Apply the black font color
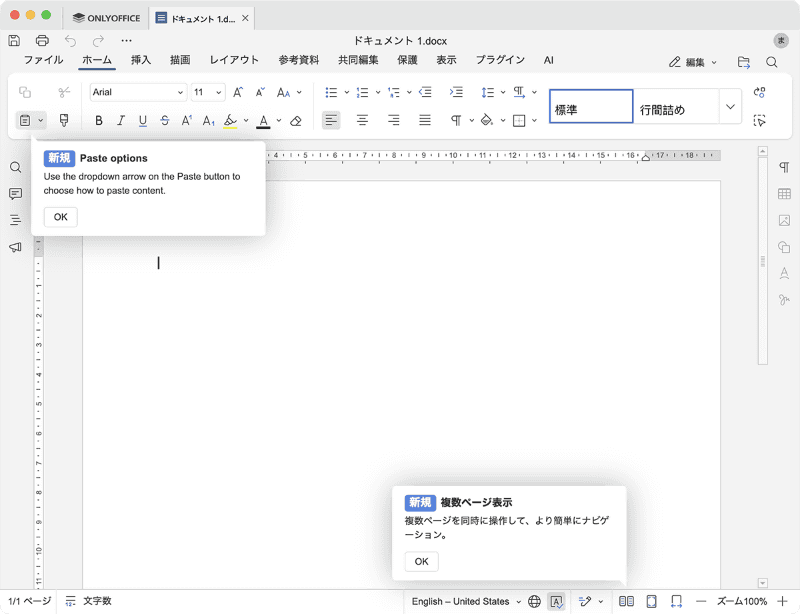800x614 pixels. coord(263,120)
